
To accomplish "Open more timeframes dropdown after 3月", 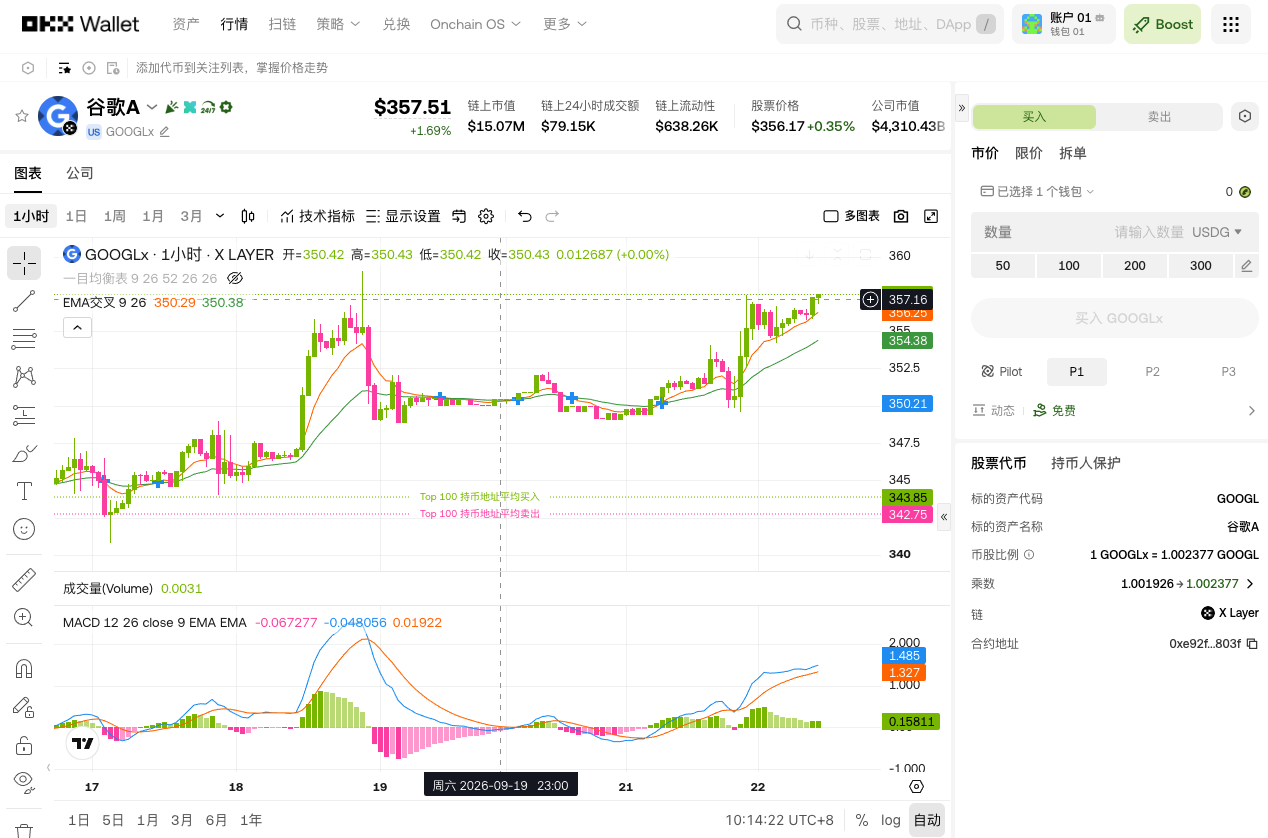I will click(221, 216).
